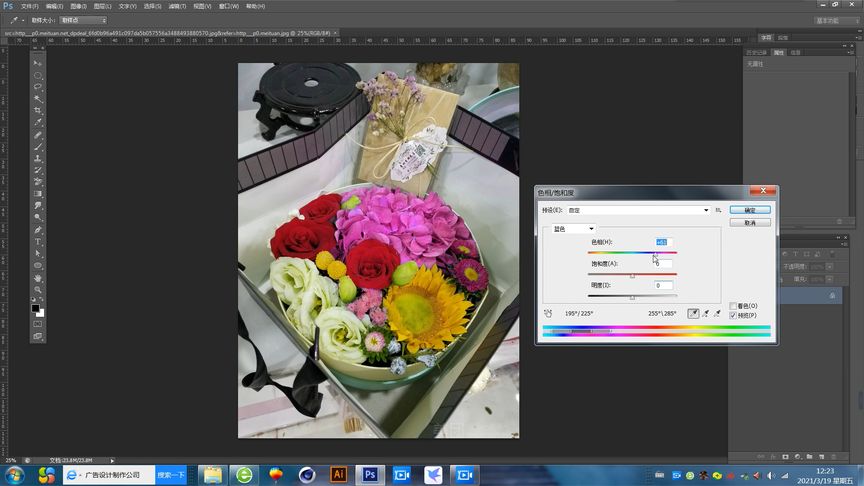864x486 pixels.
Task: Pick the Horizontal Type tool
Action: tap(38, 242)
